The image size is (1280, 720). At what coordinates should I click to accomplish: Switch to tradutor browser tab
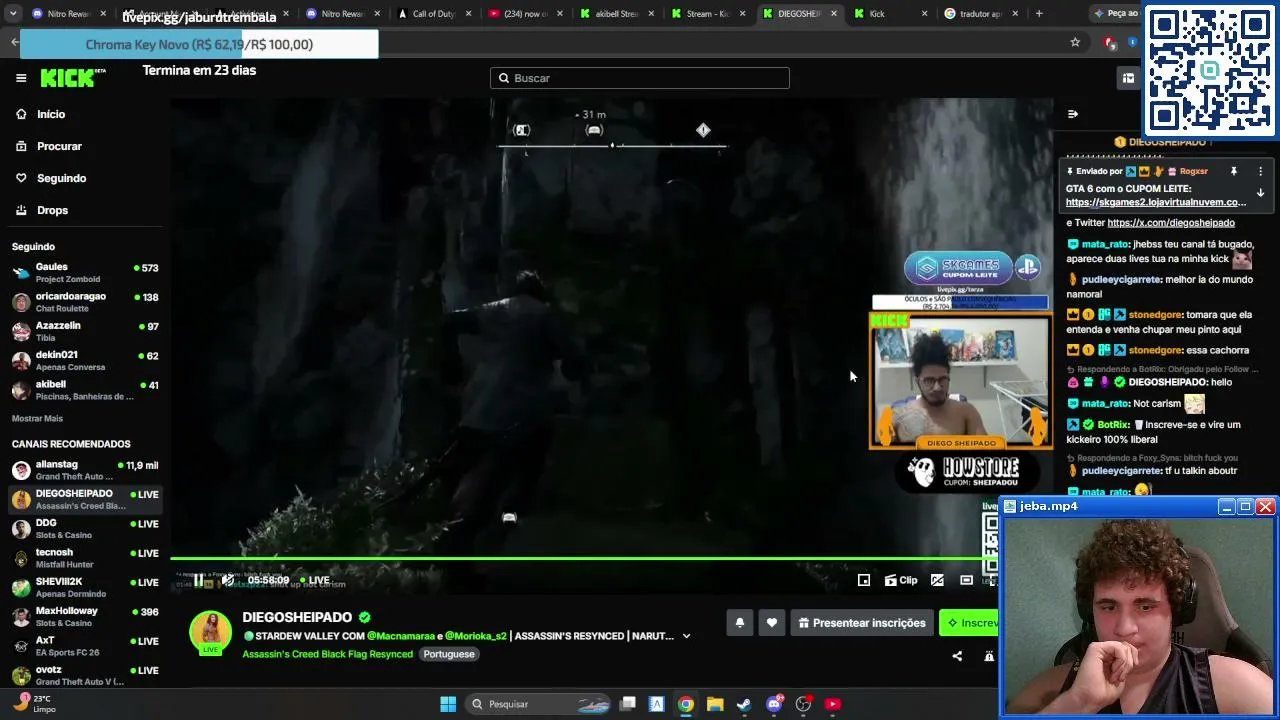point(980,14)
